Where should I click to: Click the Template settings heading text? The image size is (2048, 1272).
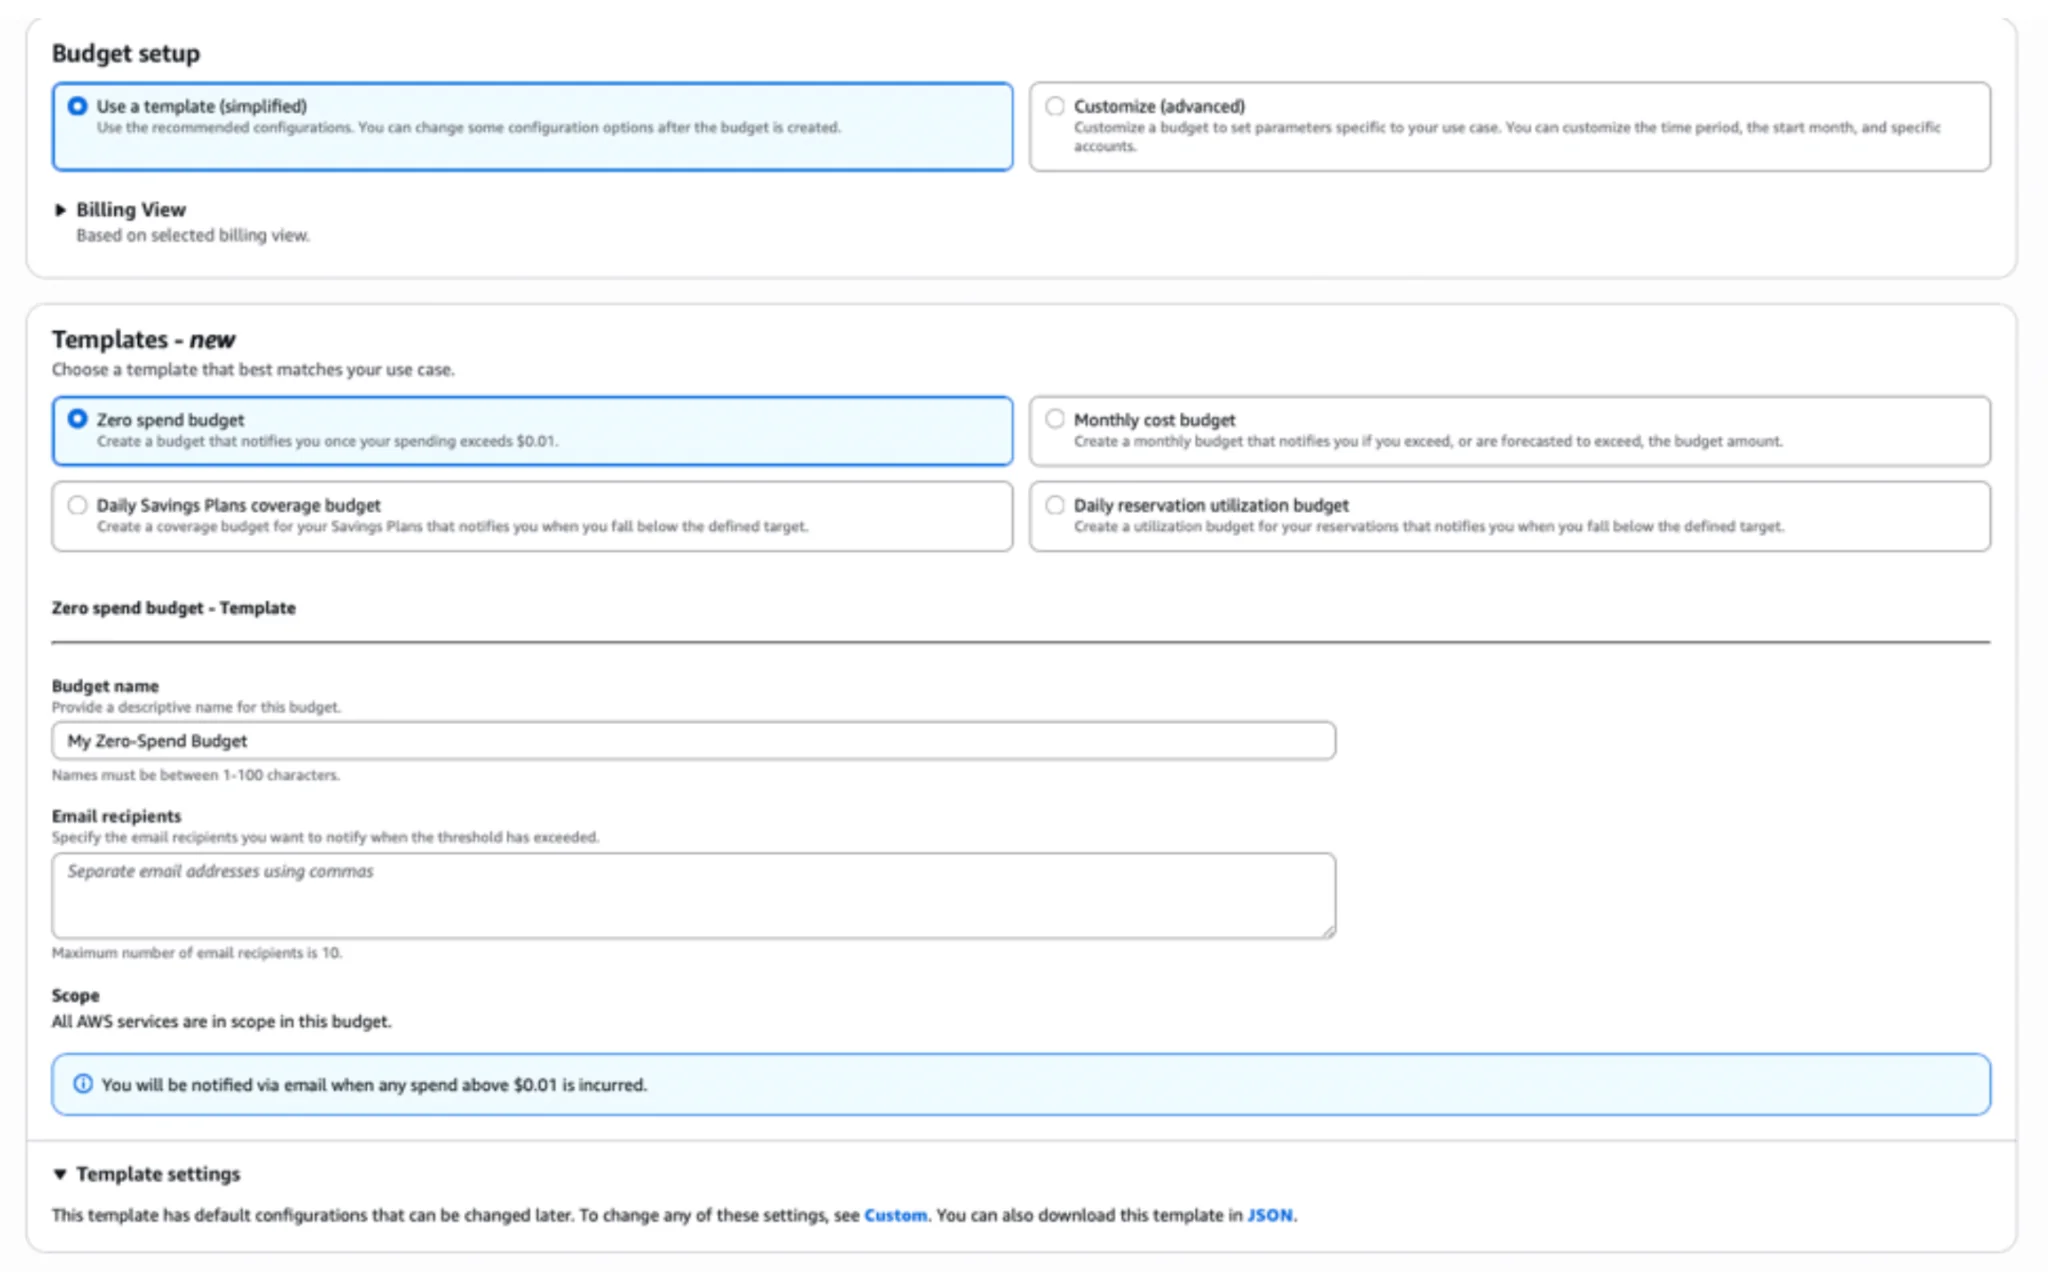coord(158,1174)
